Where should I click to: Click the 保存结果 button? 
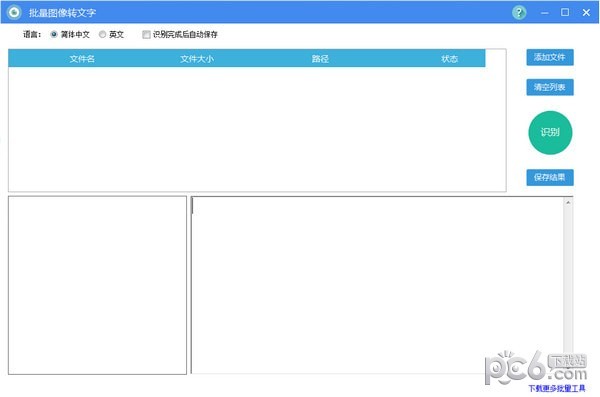550,177
